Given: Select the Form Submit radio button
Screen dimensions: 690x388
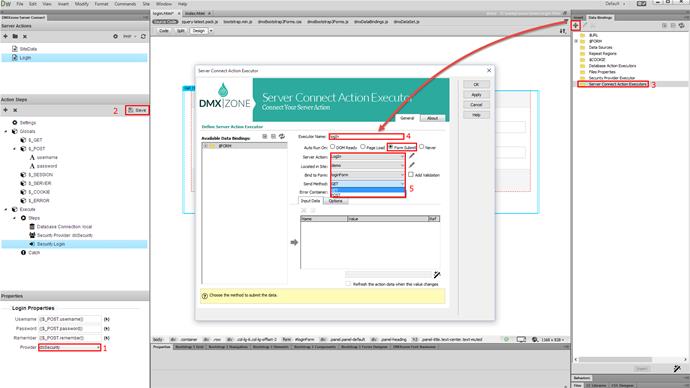Looking at the screenshot, I should [391, 147].
